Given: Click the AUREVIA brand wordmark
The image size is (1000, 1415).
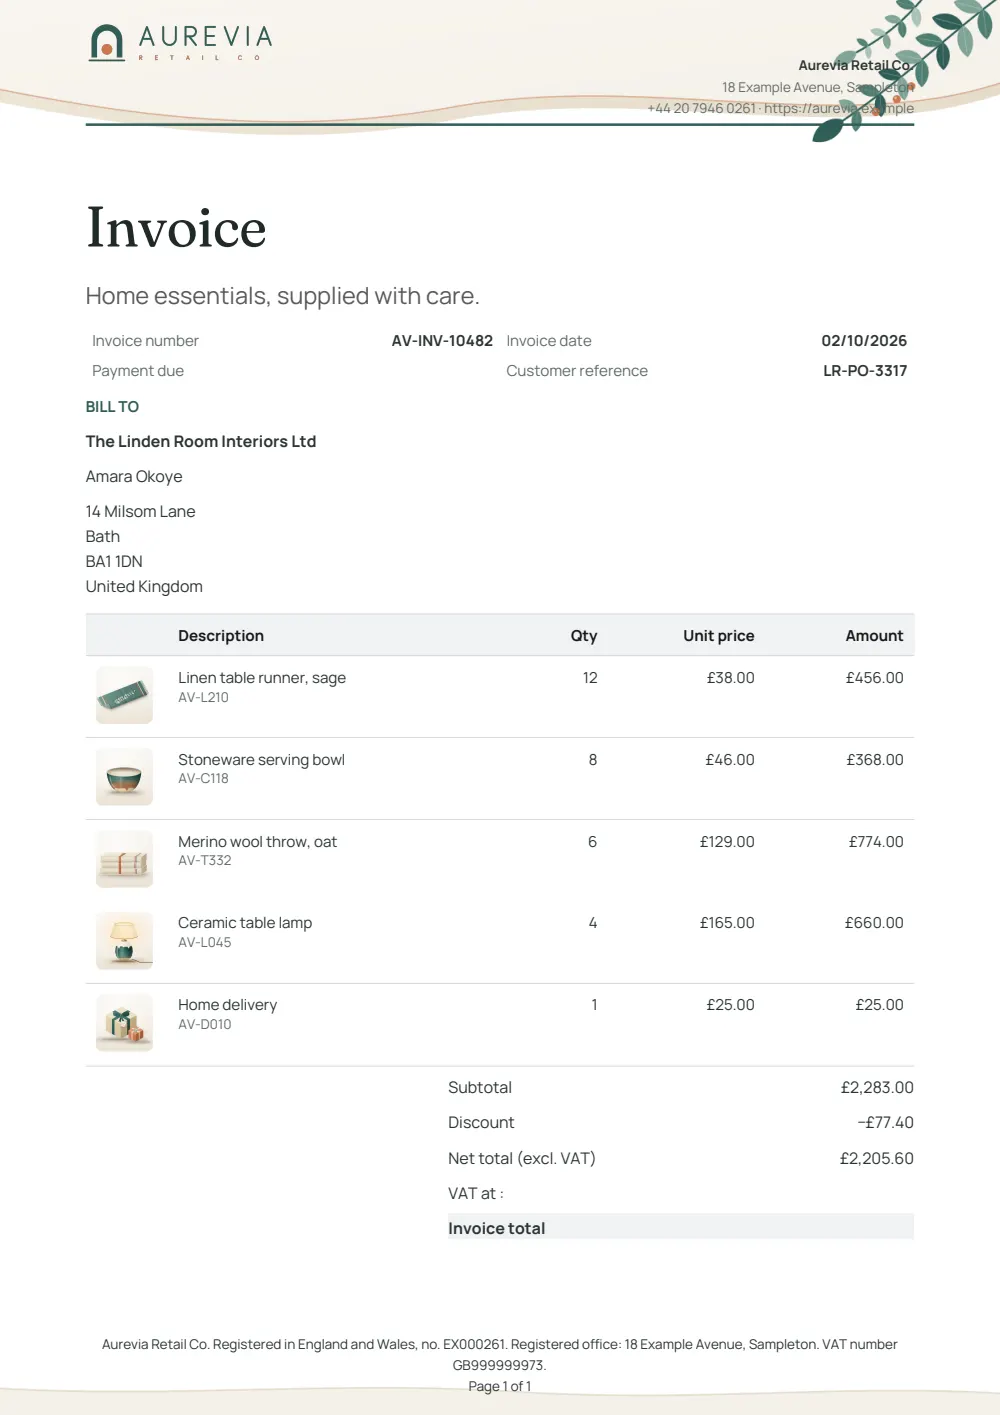Looking at the screenshot, I should (x=206, y=37).
